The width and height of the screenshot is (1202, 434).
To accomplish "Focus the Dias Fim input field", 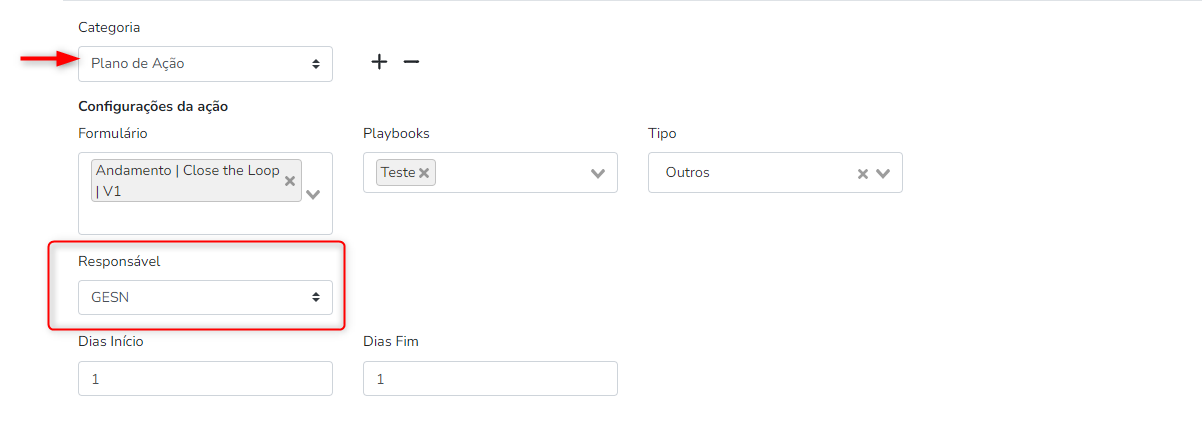I will tap(490, 379).
